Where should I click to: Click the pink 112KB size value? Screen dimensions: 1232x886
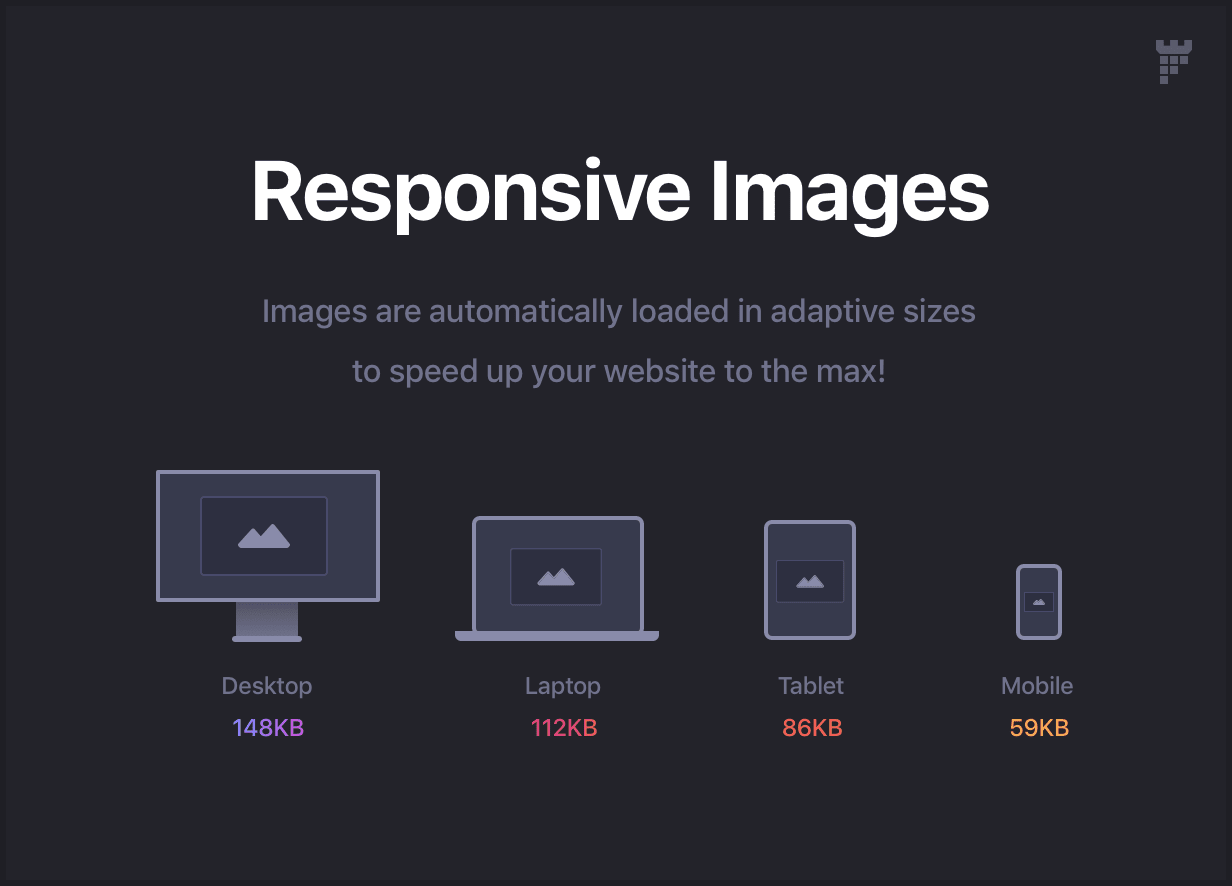564,728
